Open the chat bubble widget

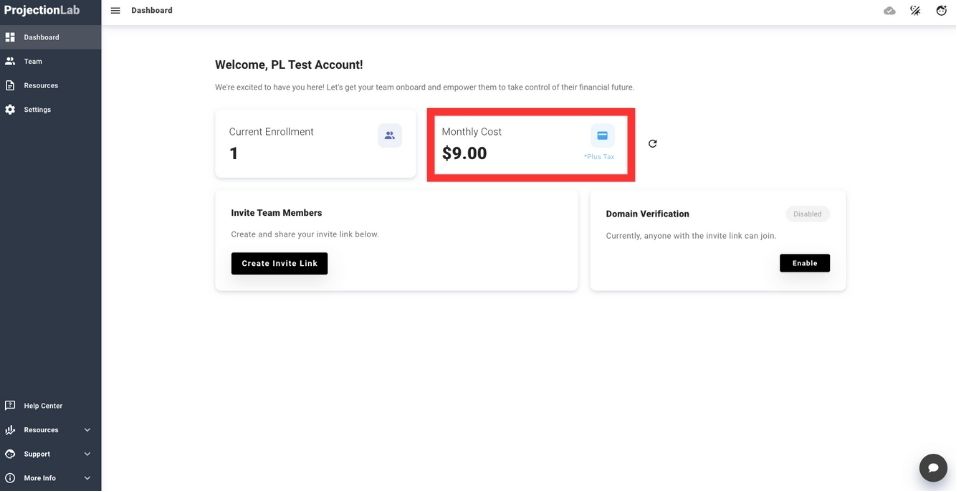pyautogui.click(x=932, y=467)
